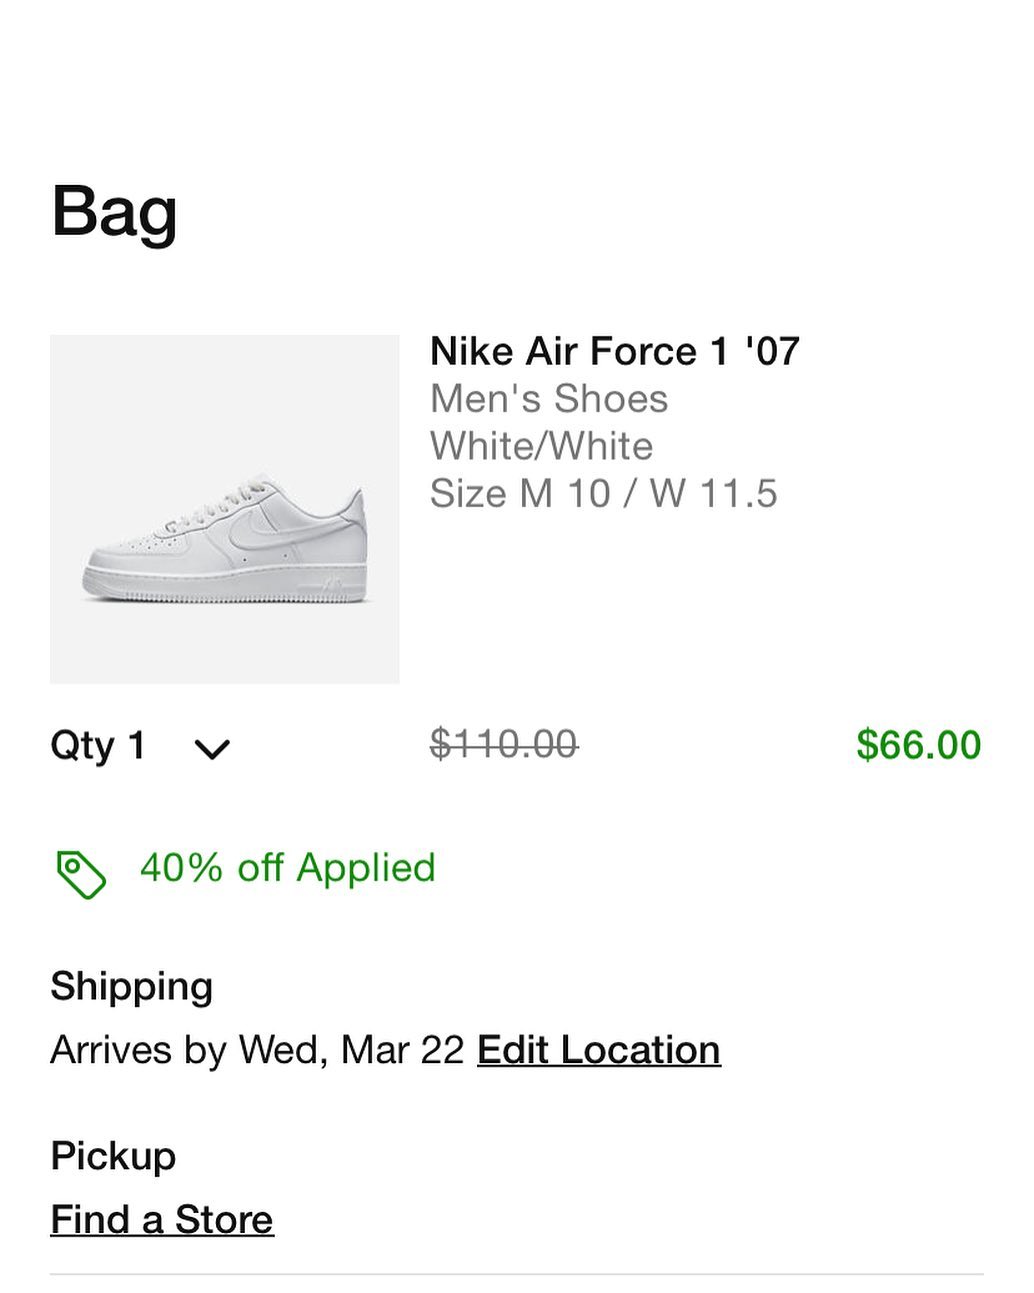The height and width of the screenshot is (1293, 1034).
Task: Click the green $66.00 sale price
Action: click(918, 745)
